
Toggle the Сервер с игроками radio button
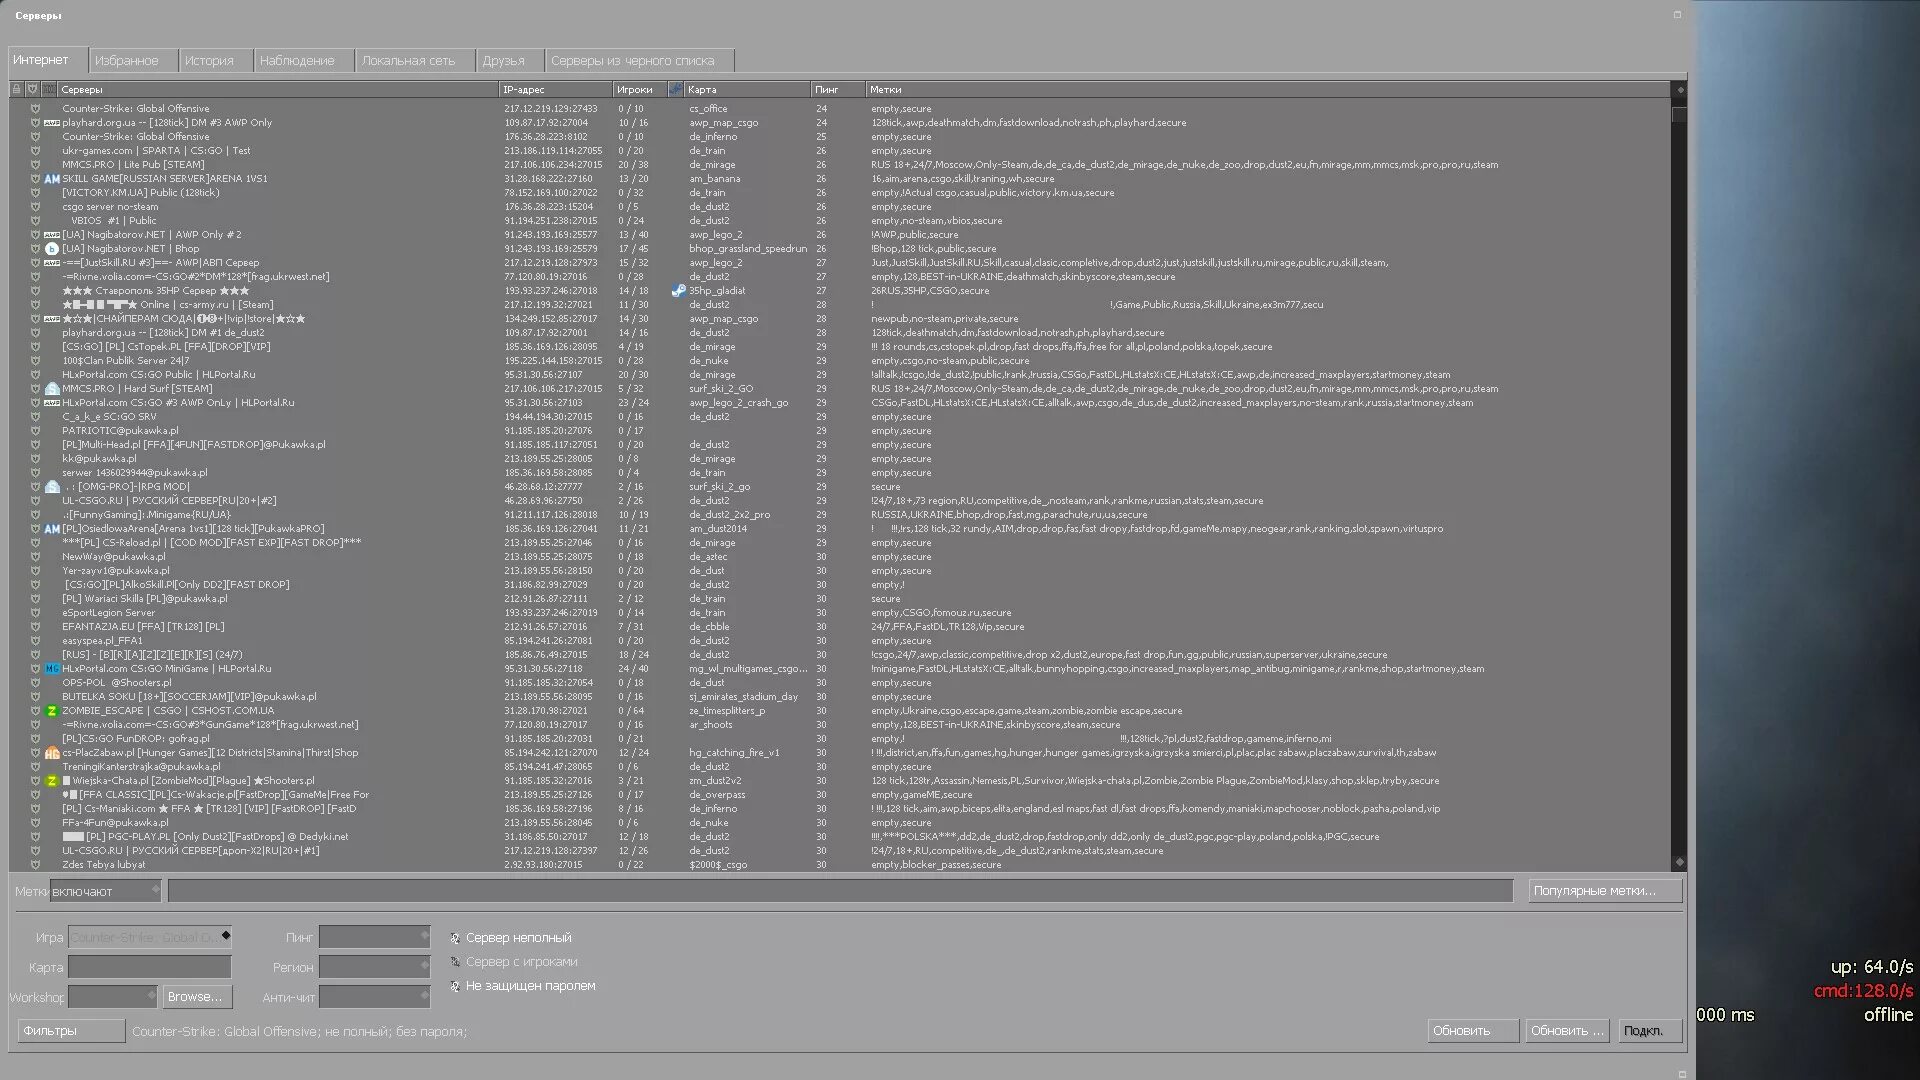pos(458,961)
